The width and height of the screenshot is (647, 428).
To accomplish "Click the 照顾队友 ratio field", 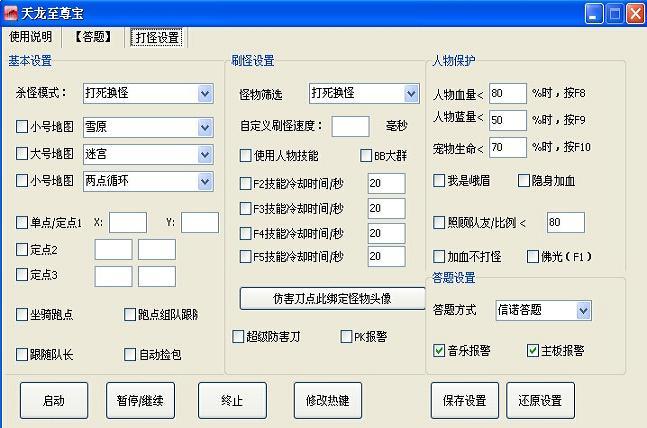I will [566, 222].
